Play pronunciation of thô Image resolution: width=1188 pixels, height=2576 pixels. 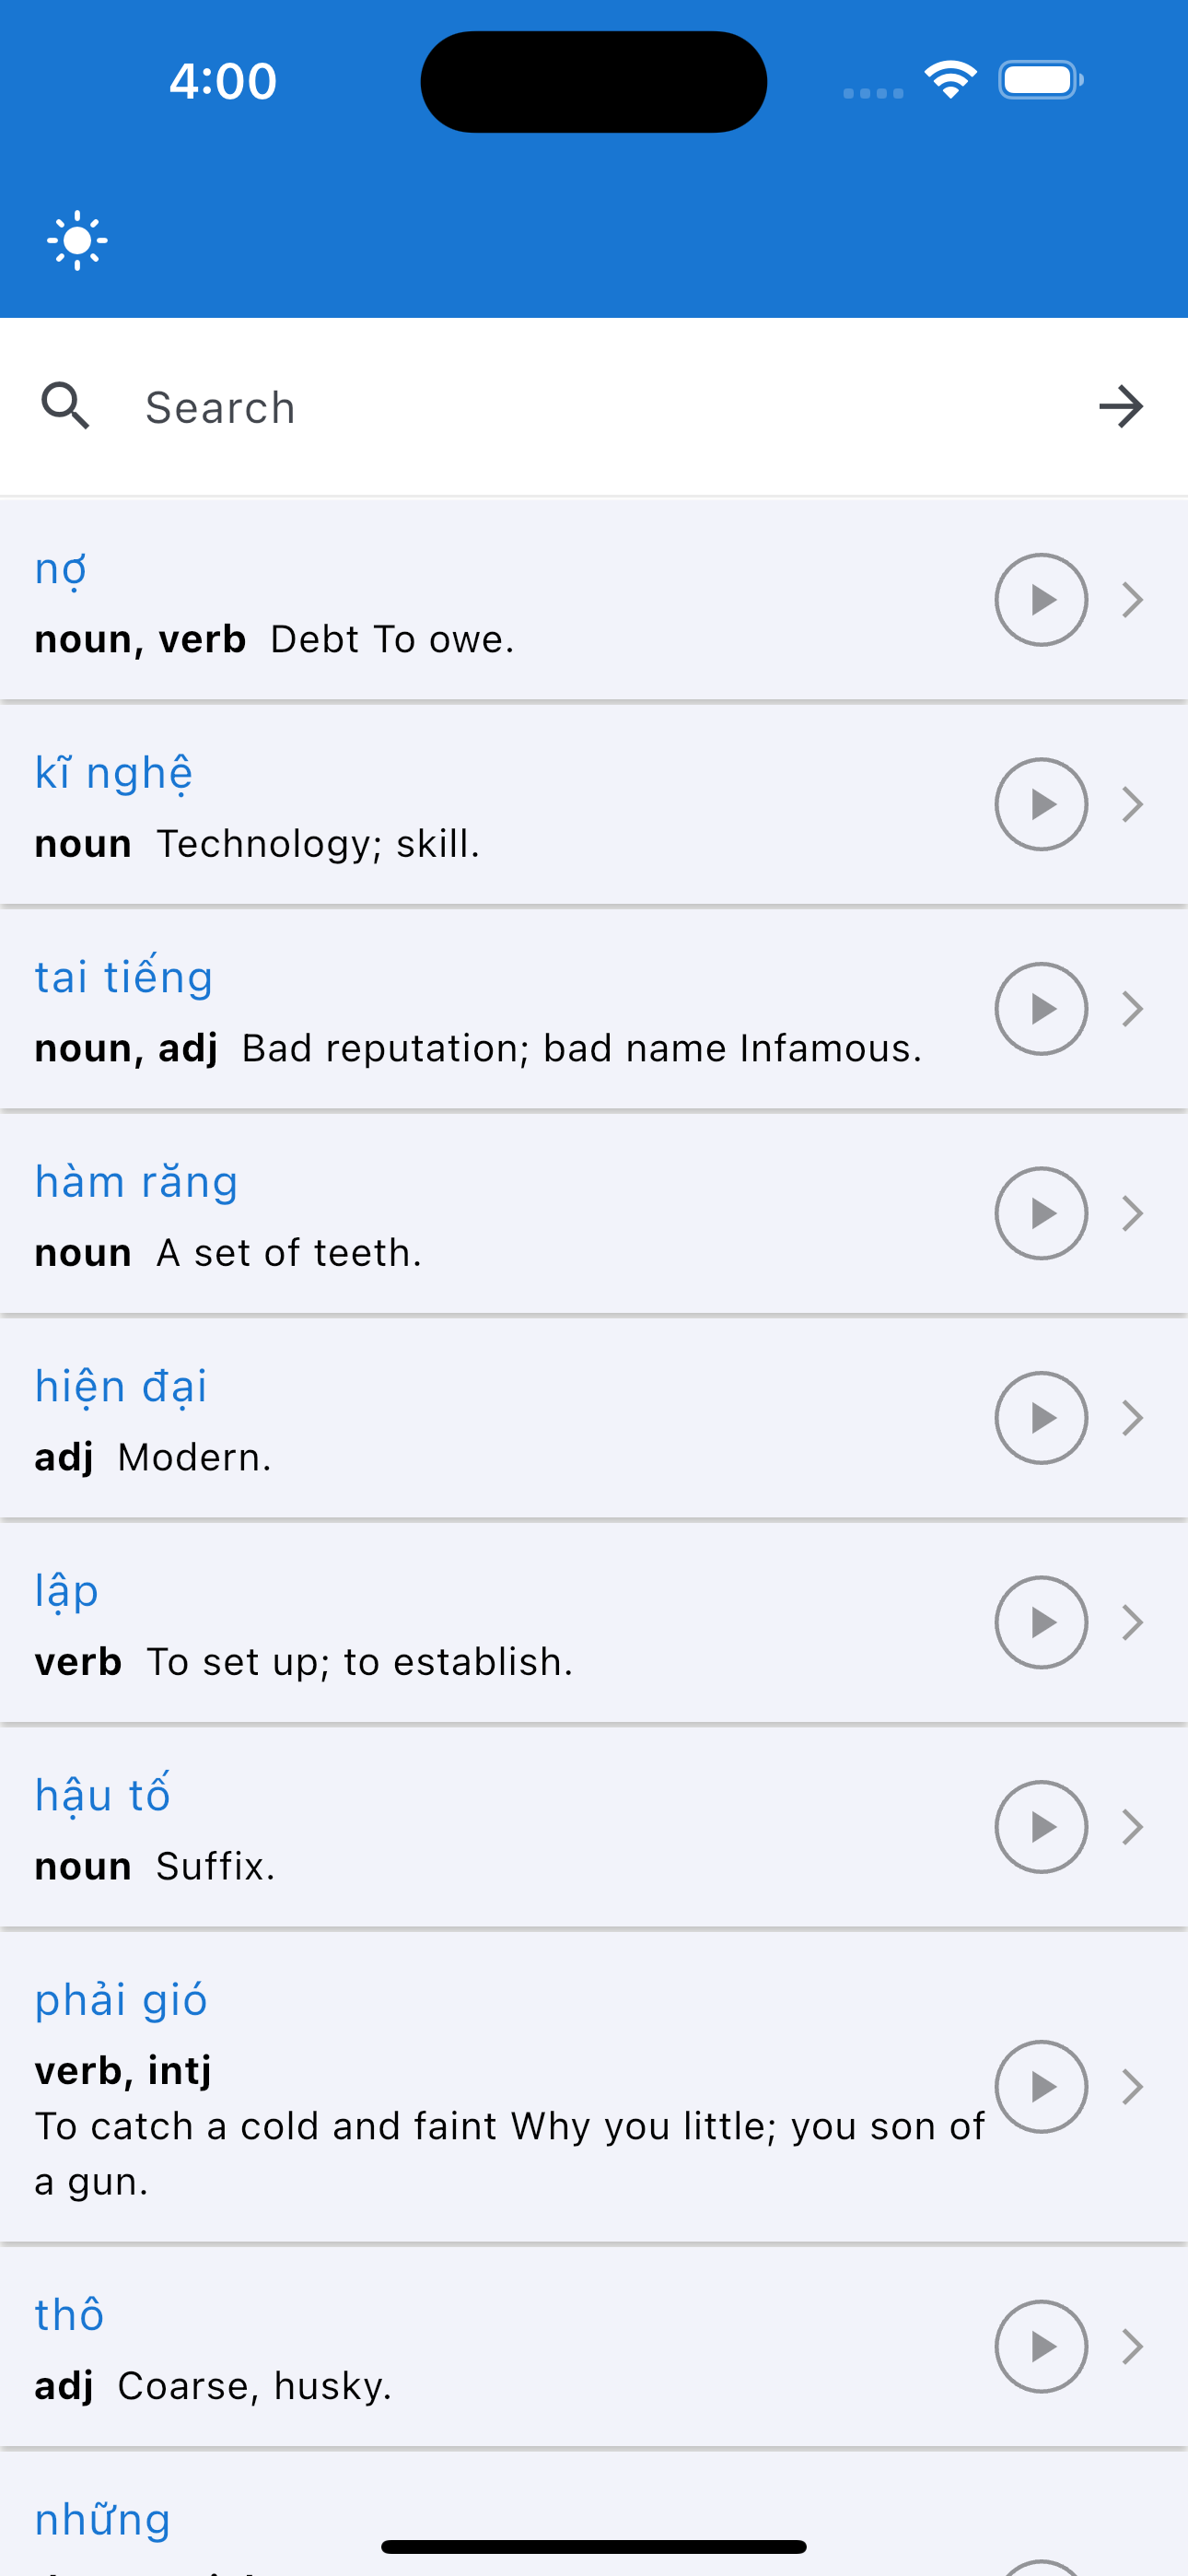coord(1041,2346)
